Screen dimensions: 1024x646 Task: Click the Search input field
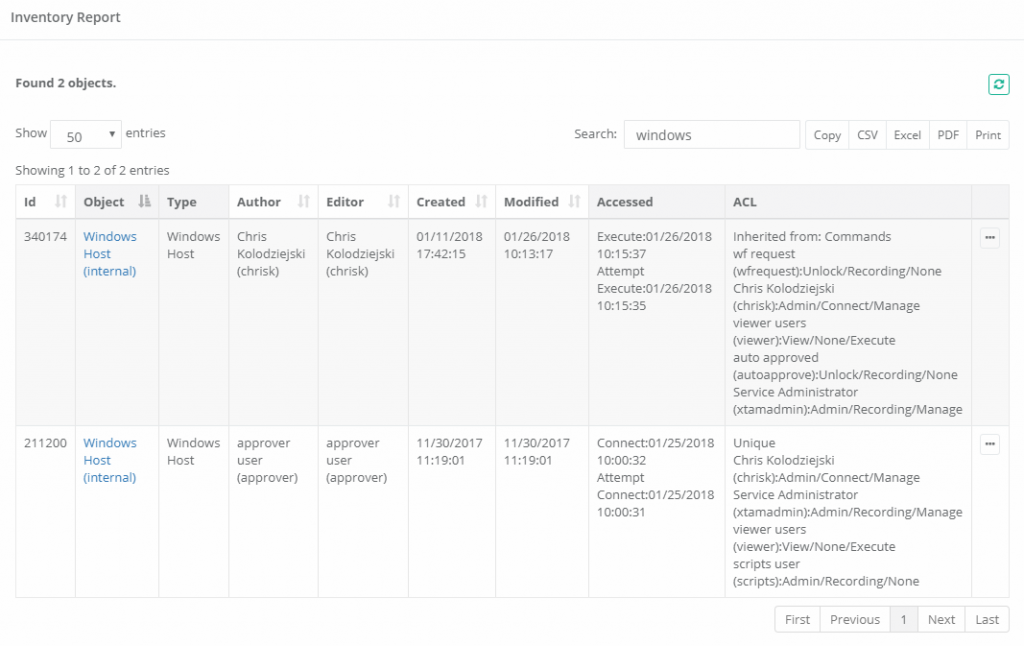click(x=711, y=135)
